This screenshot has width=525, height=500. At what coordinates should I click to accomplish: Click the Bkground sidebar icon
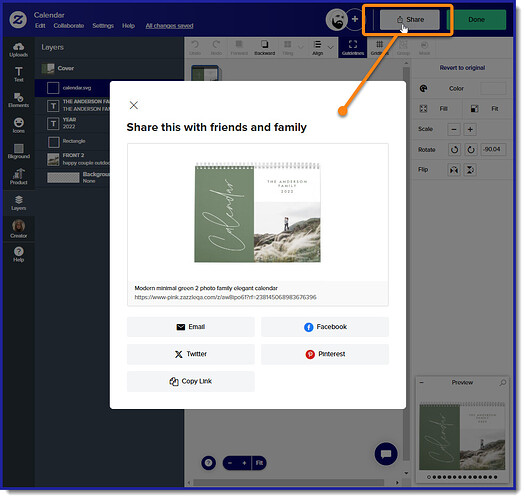[18, 151]
